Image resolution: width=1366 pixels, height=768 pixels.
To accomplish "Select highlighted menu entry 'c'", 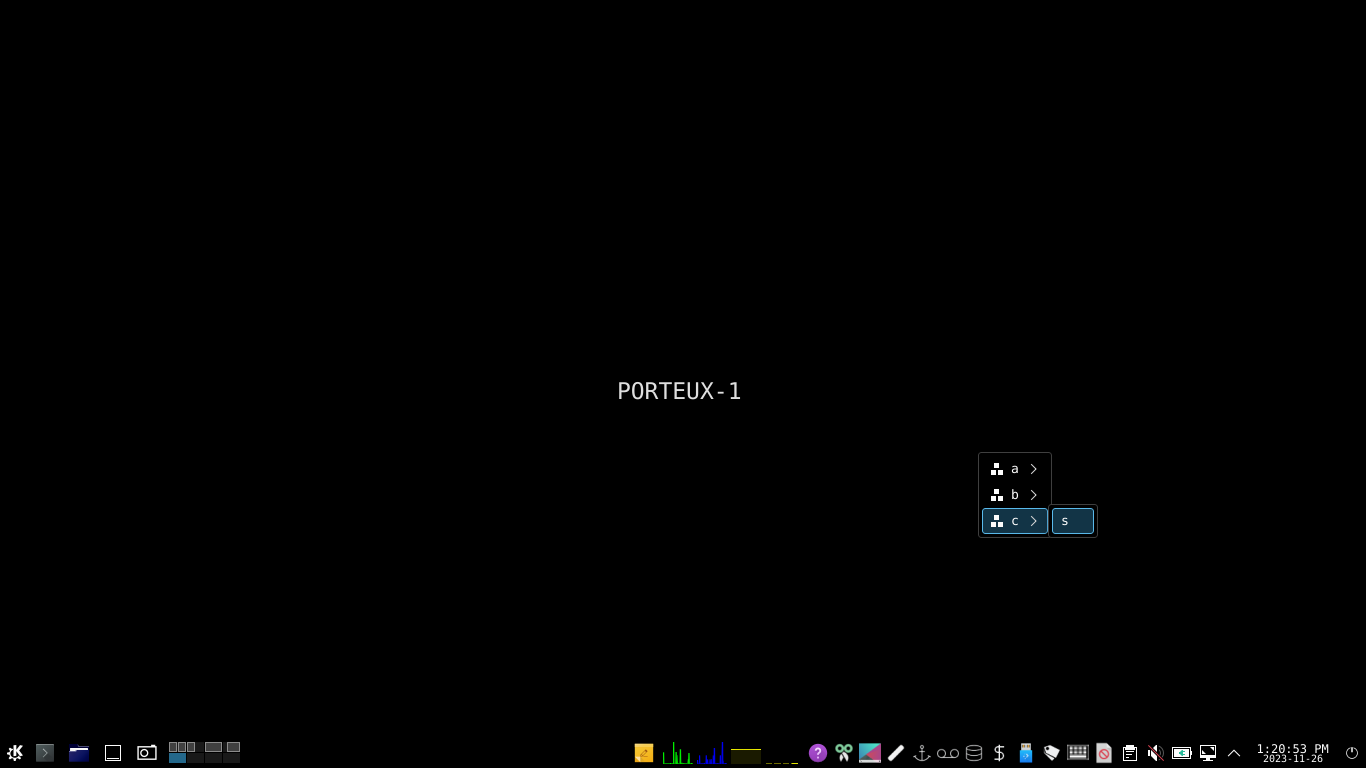I will [1015, 521].
